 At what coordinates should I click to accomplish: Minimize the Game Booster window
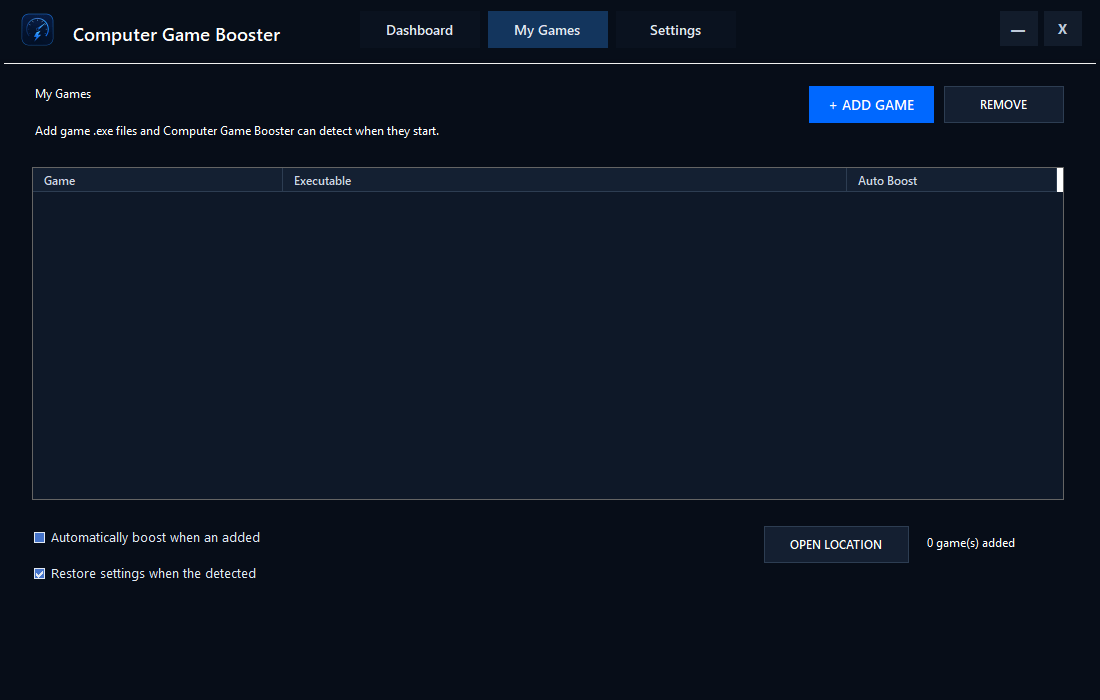(1018, 29)
